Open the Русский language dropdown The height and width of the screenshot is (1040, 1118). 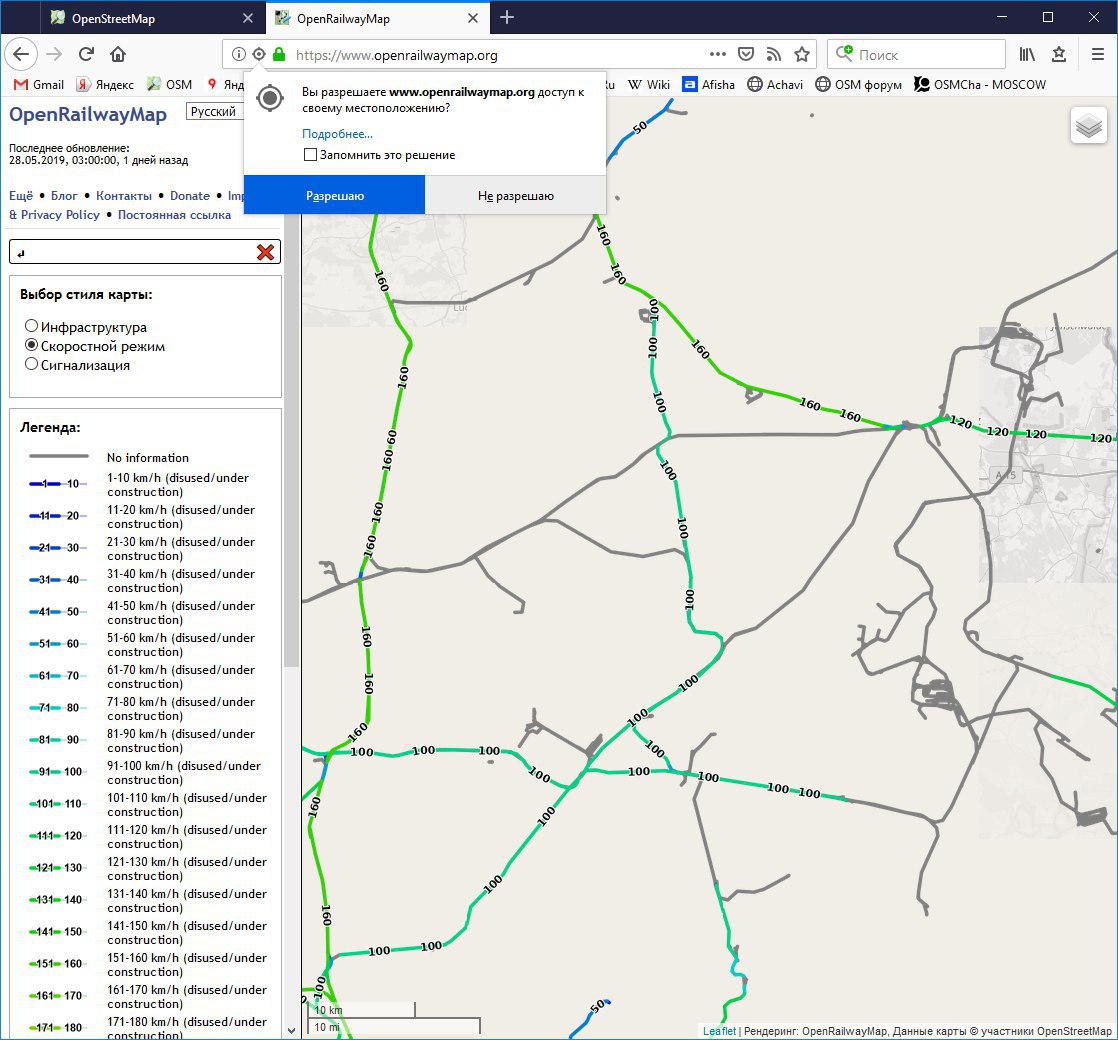215,111
